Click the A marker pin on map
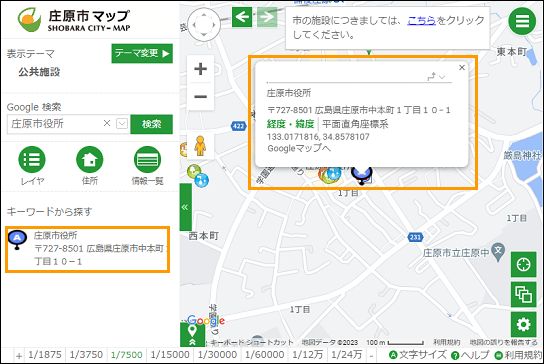Image resolution: width=544 pixels, height=364 pixels. 362,175
